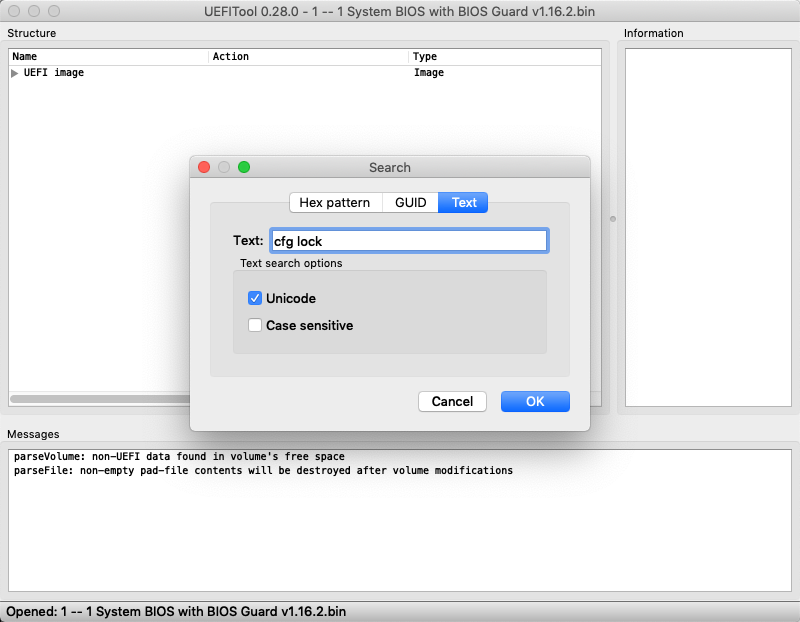Switch to the Hex pattern tab
Image resolution: width=800 pixels, height=622 pixels.
[x=334, y=202]
